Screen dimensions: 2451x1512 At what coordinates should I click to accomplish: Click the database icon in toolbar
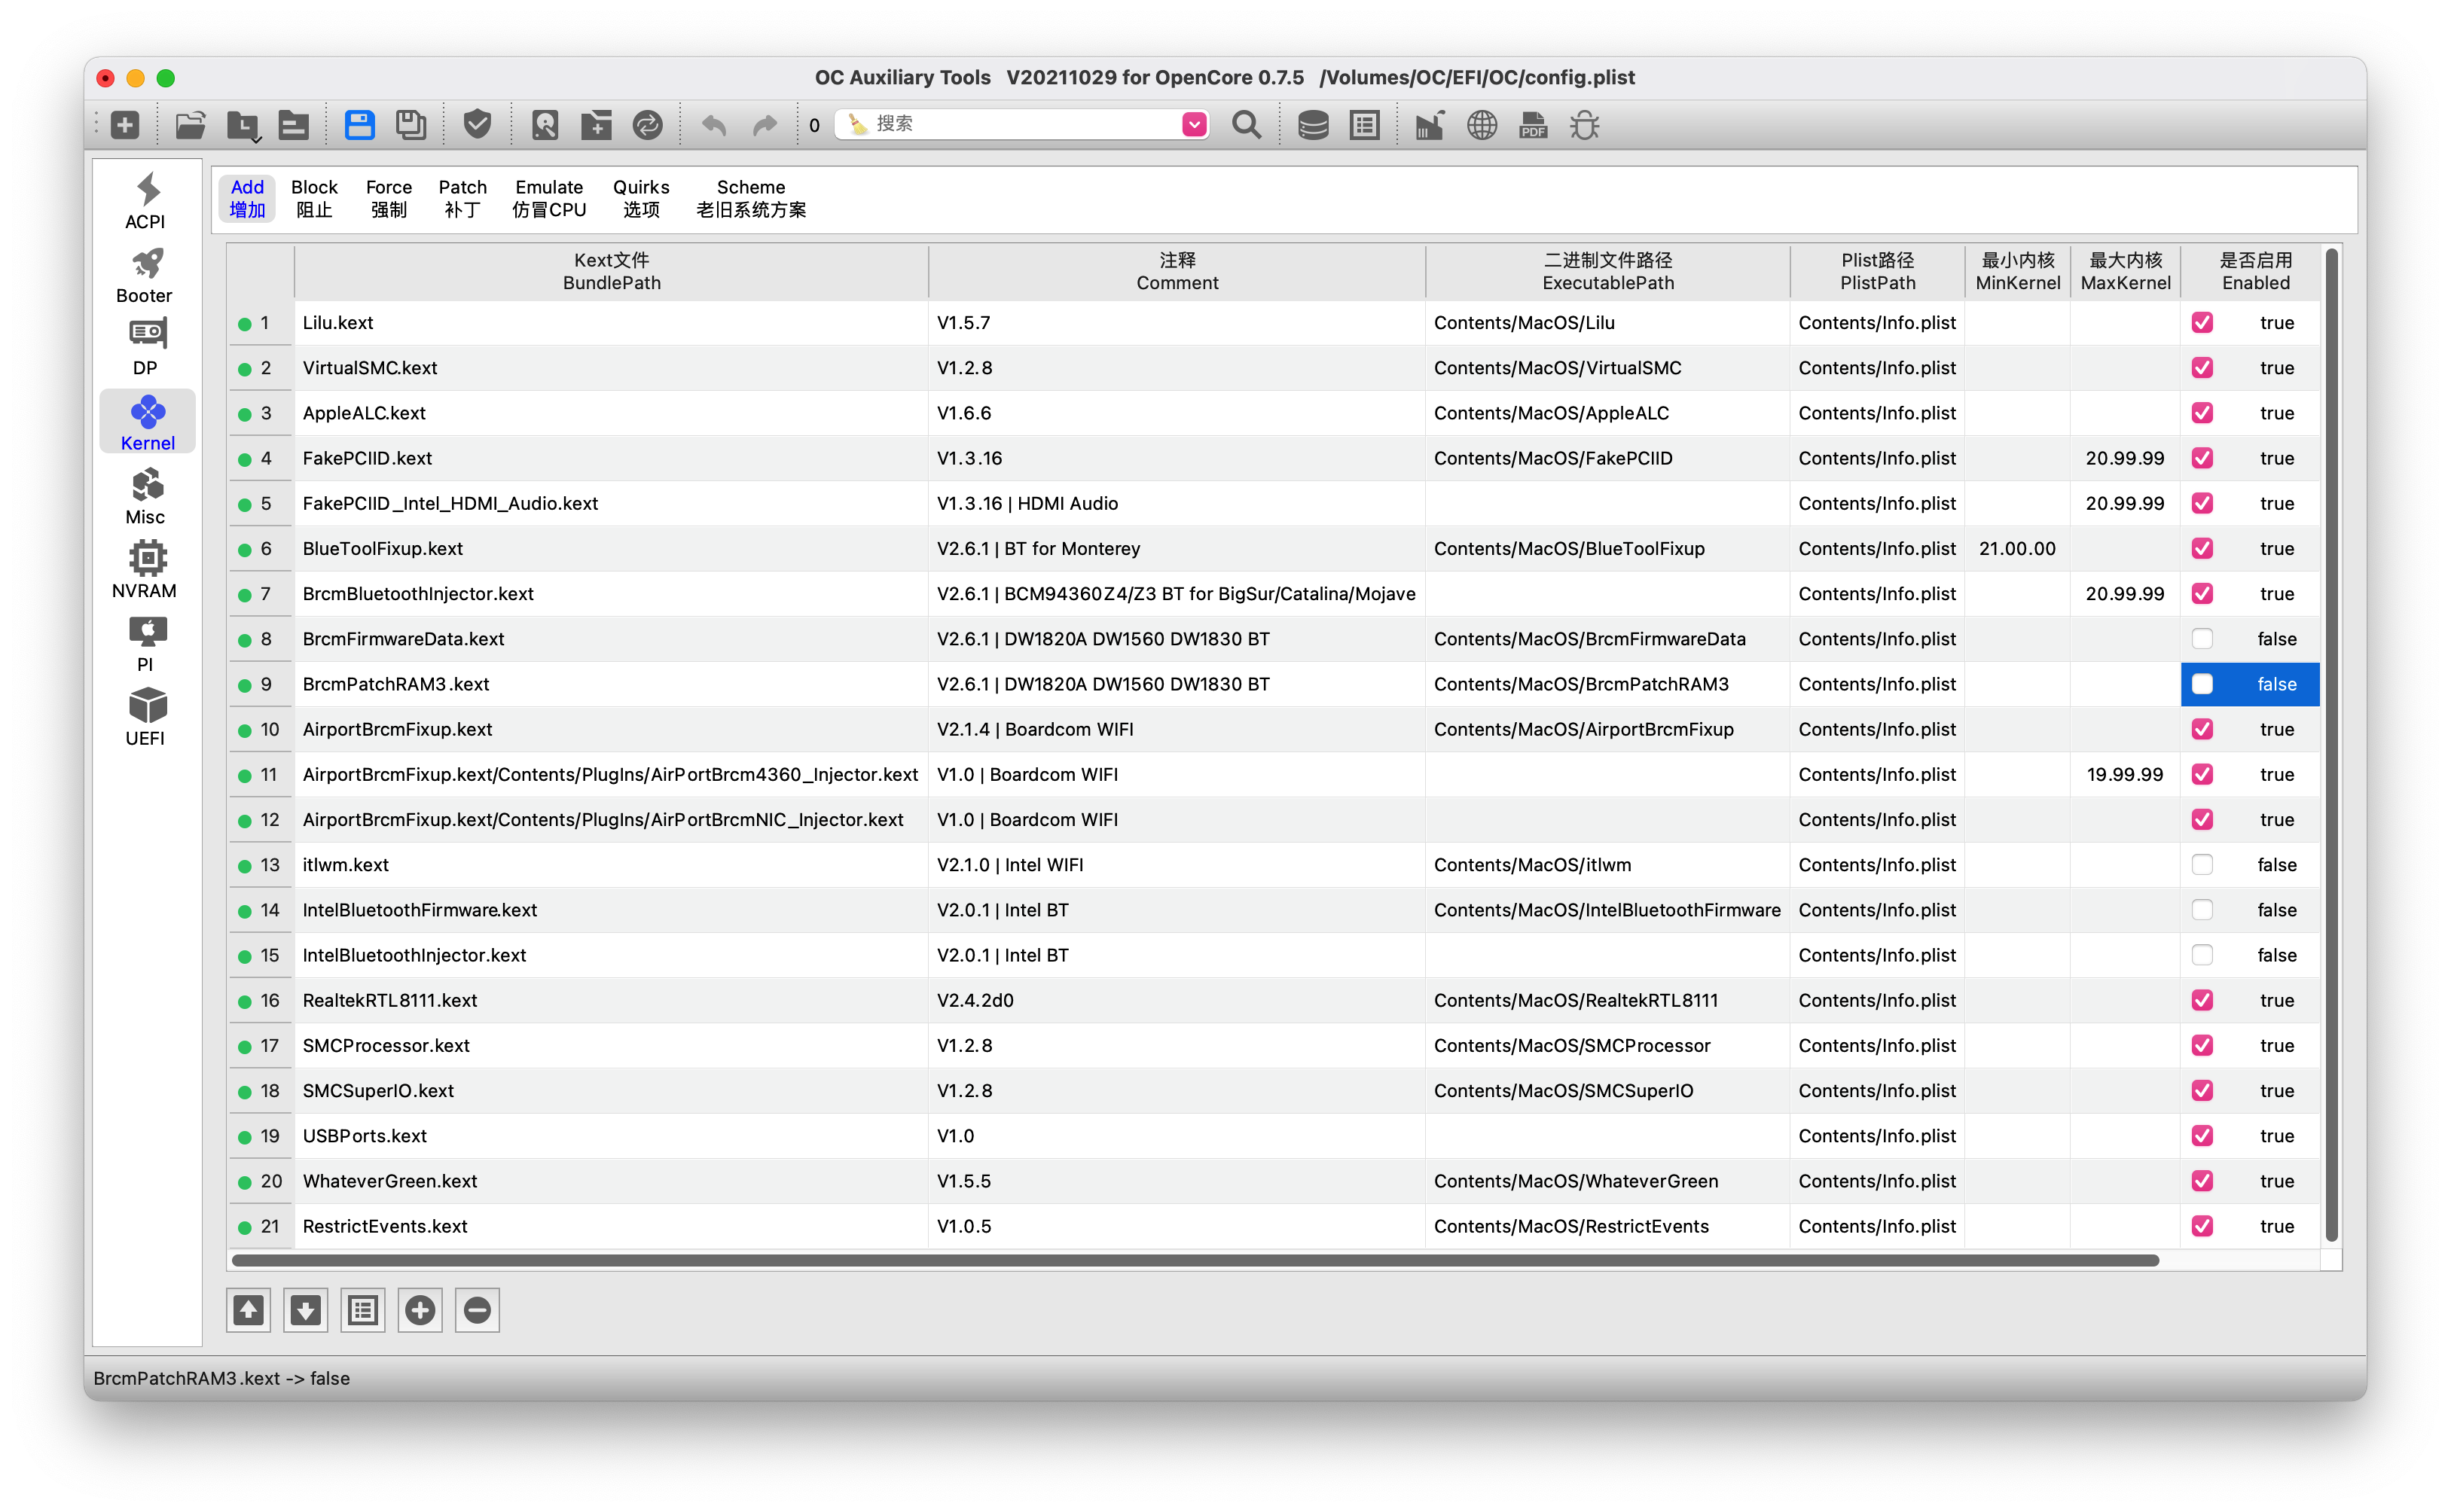pyautogui.click(x=1312, y=125)
